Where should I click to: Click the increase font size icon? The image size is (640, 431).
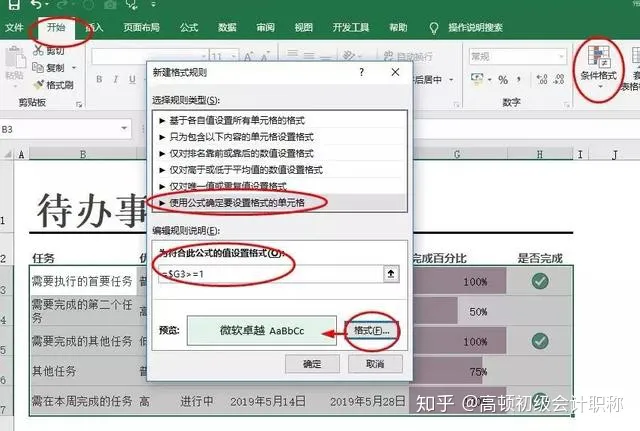pyautogui.click(x=249, y=56)
